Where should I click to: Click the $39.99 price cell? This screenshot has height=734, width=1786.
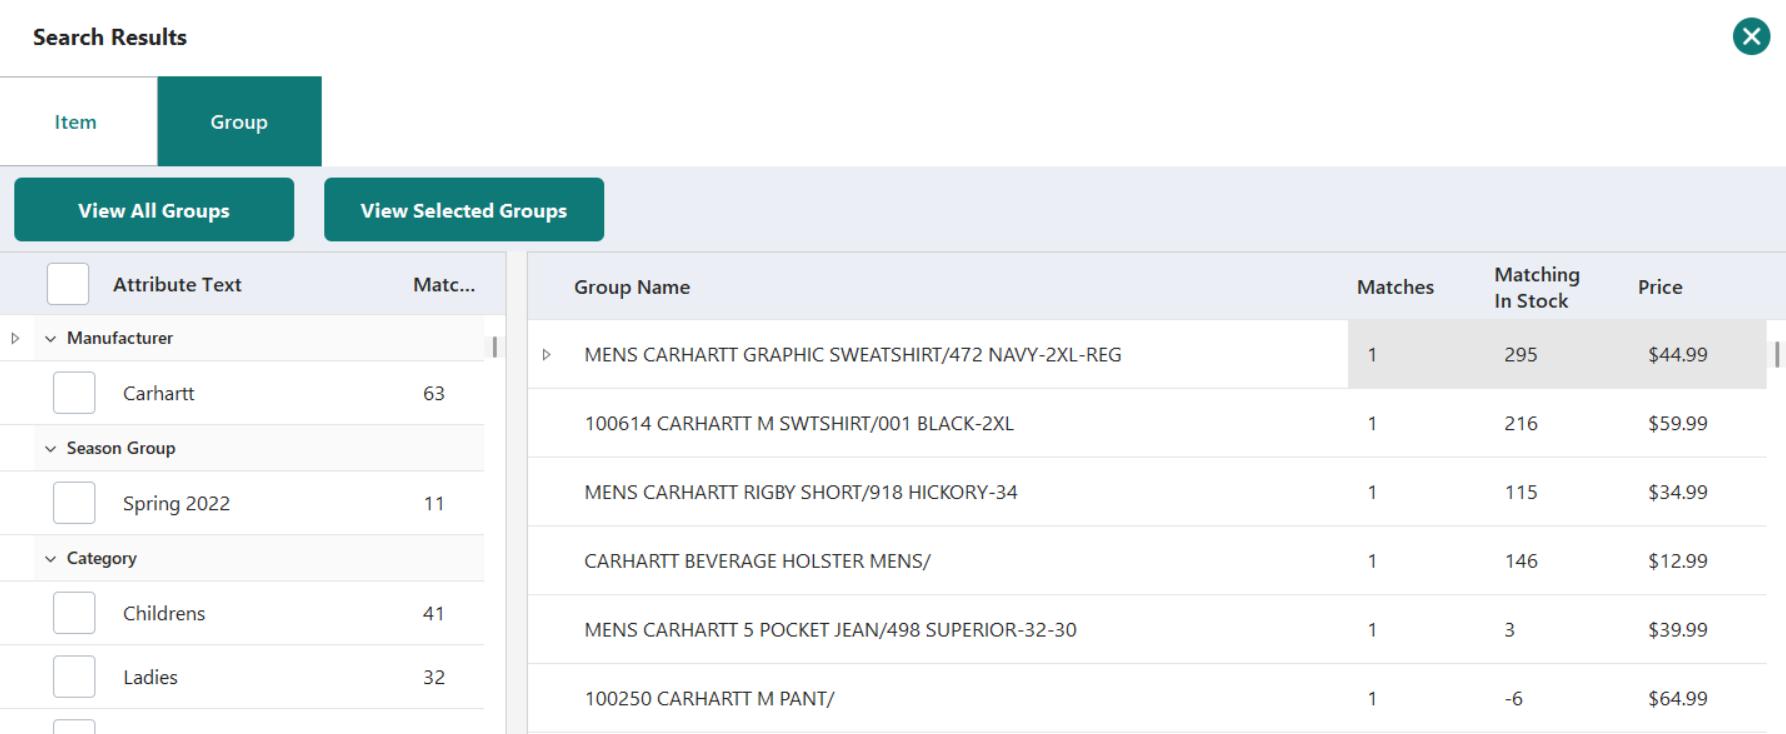pos(1678,630)
